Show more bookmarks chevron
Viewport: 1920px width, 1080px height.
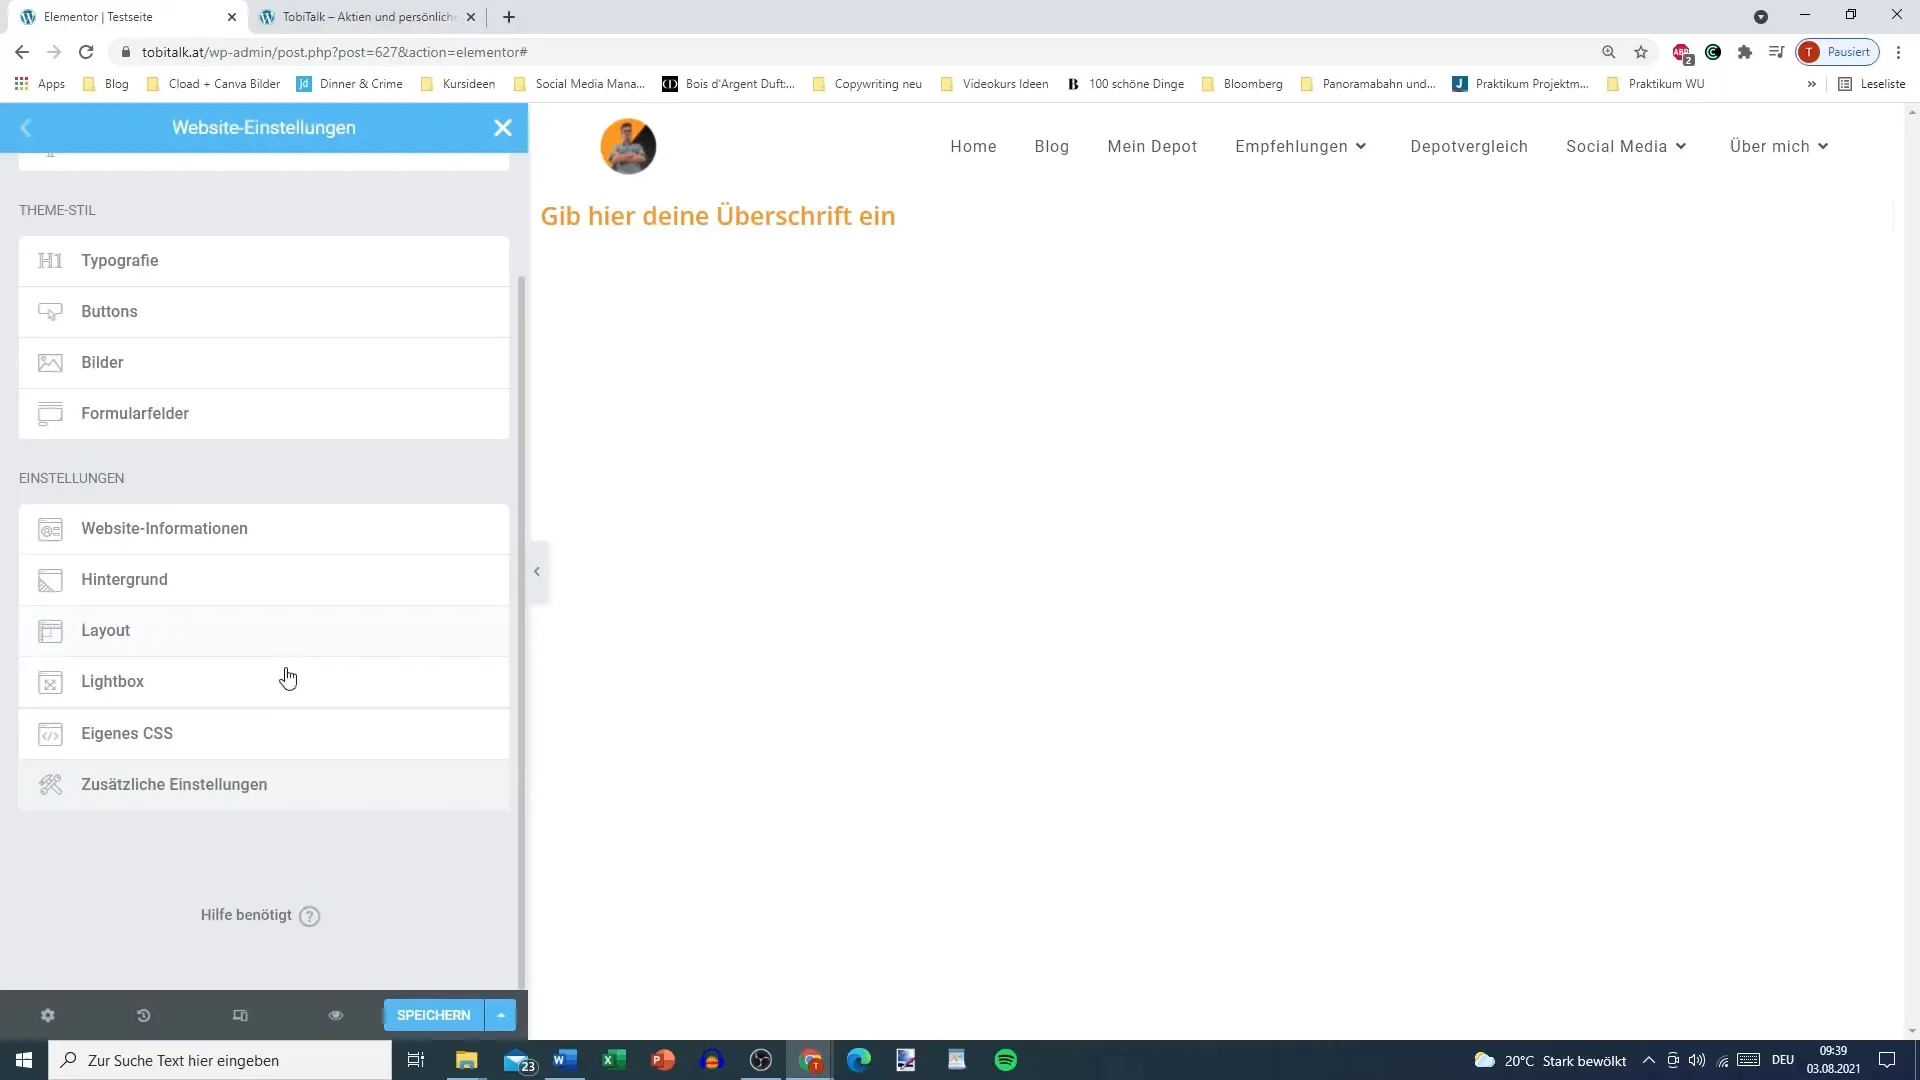(1811, 84)
